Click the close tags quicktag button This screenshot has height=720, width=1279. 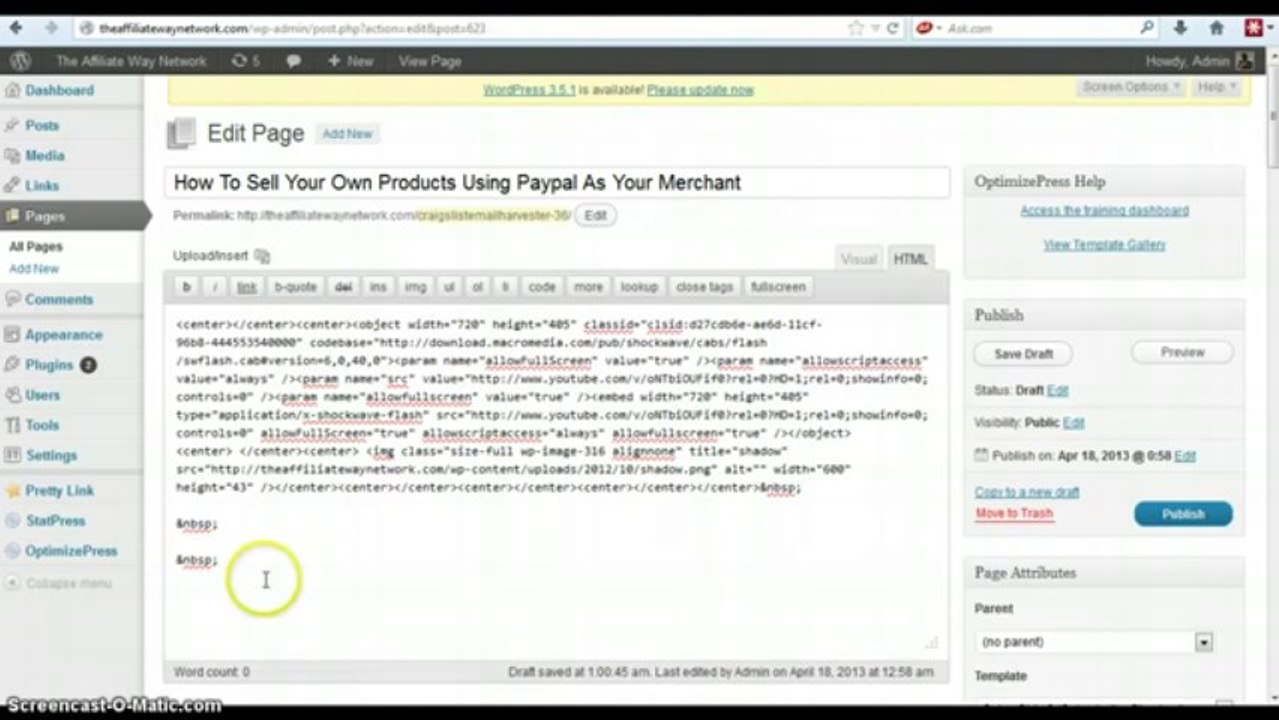[x=705, y=287]
